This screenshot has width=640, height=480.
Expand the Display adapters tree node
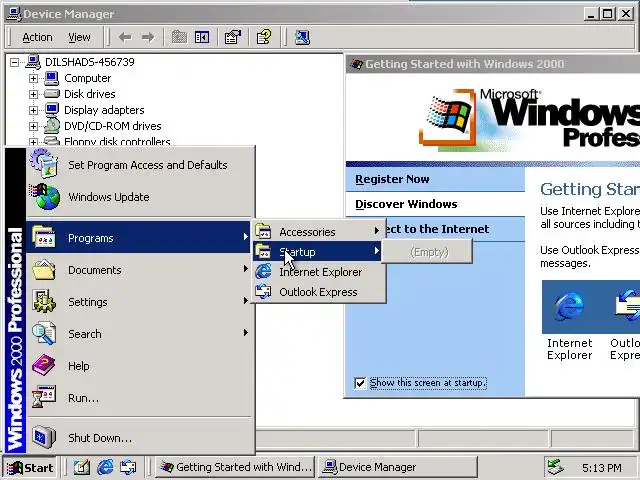pyautogui.click(x=33, y=110)
